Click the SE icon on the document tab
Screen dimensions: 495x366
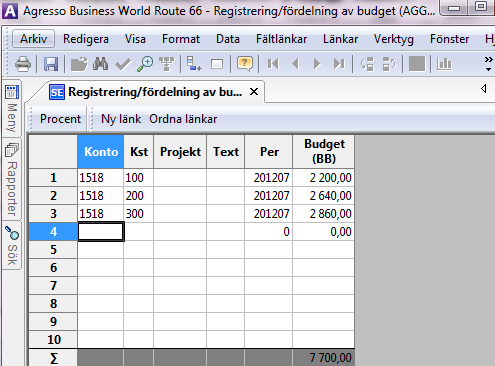tap(57, 92)
